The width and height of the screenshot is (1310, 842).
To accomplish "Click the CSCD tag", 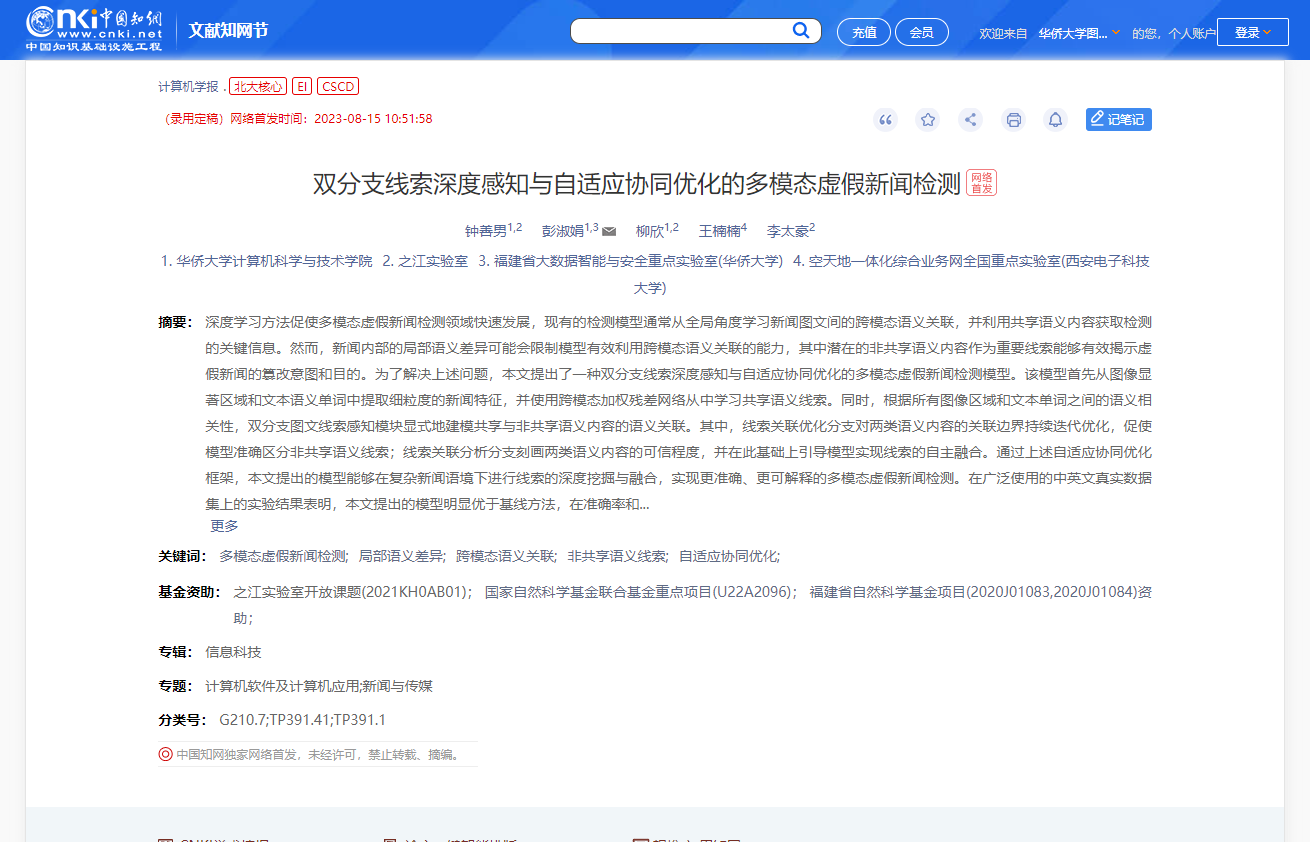I will pyautogui.click(x=338, y=87).
